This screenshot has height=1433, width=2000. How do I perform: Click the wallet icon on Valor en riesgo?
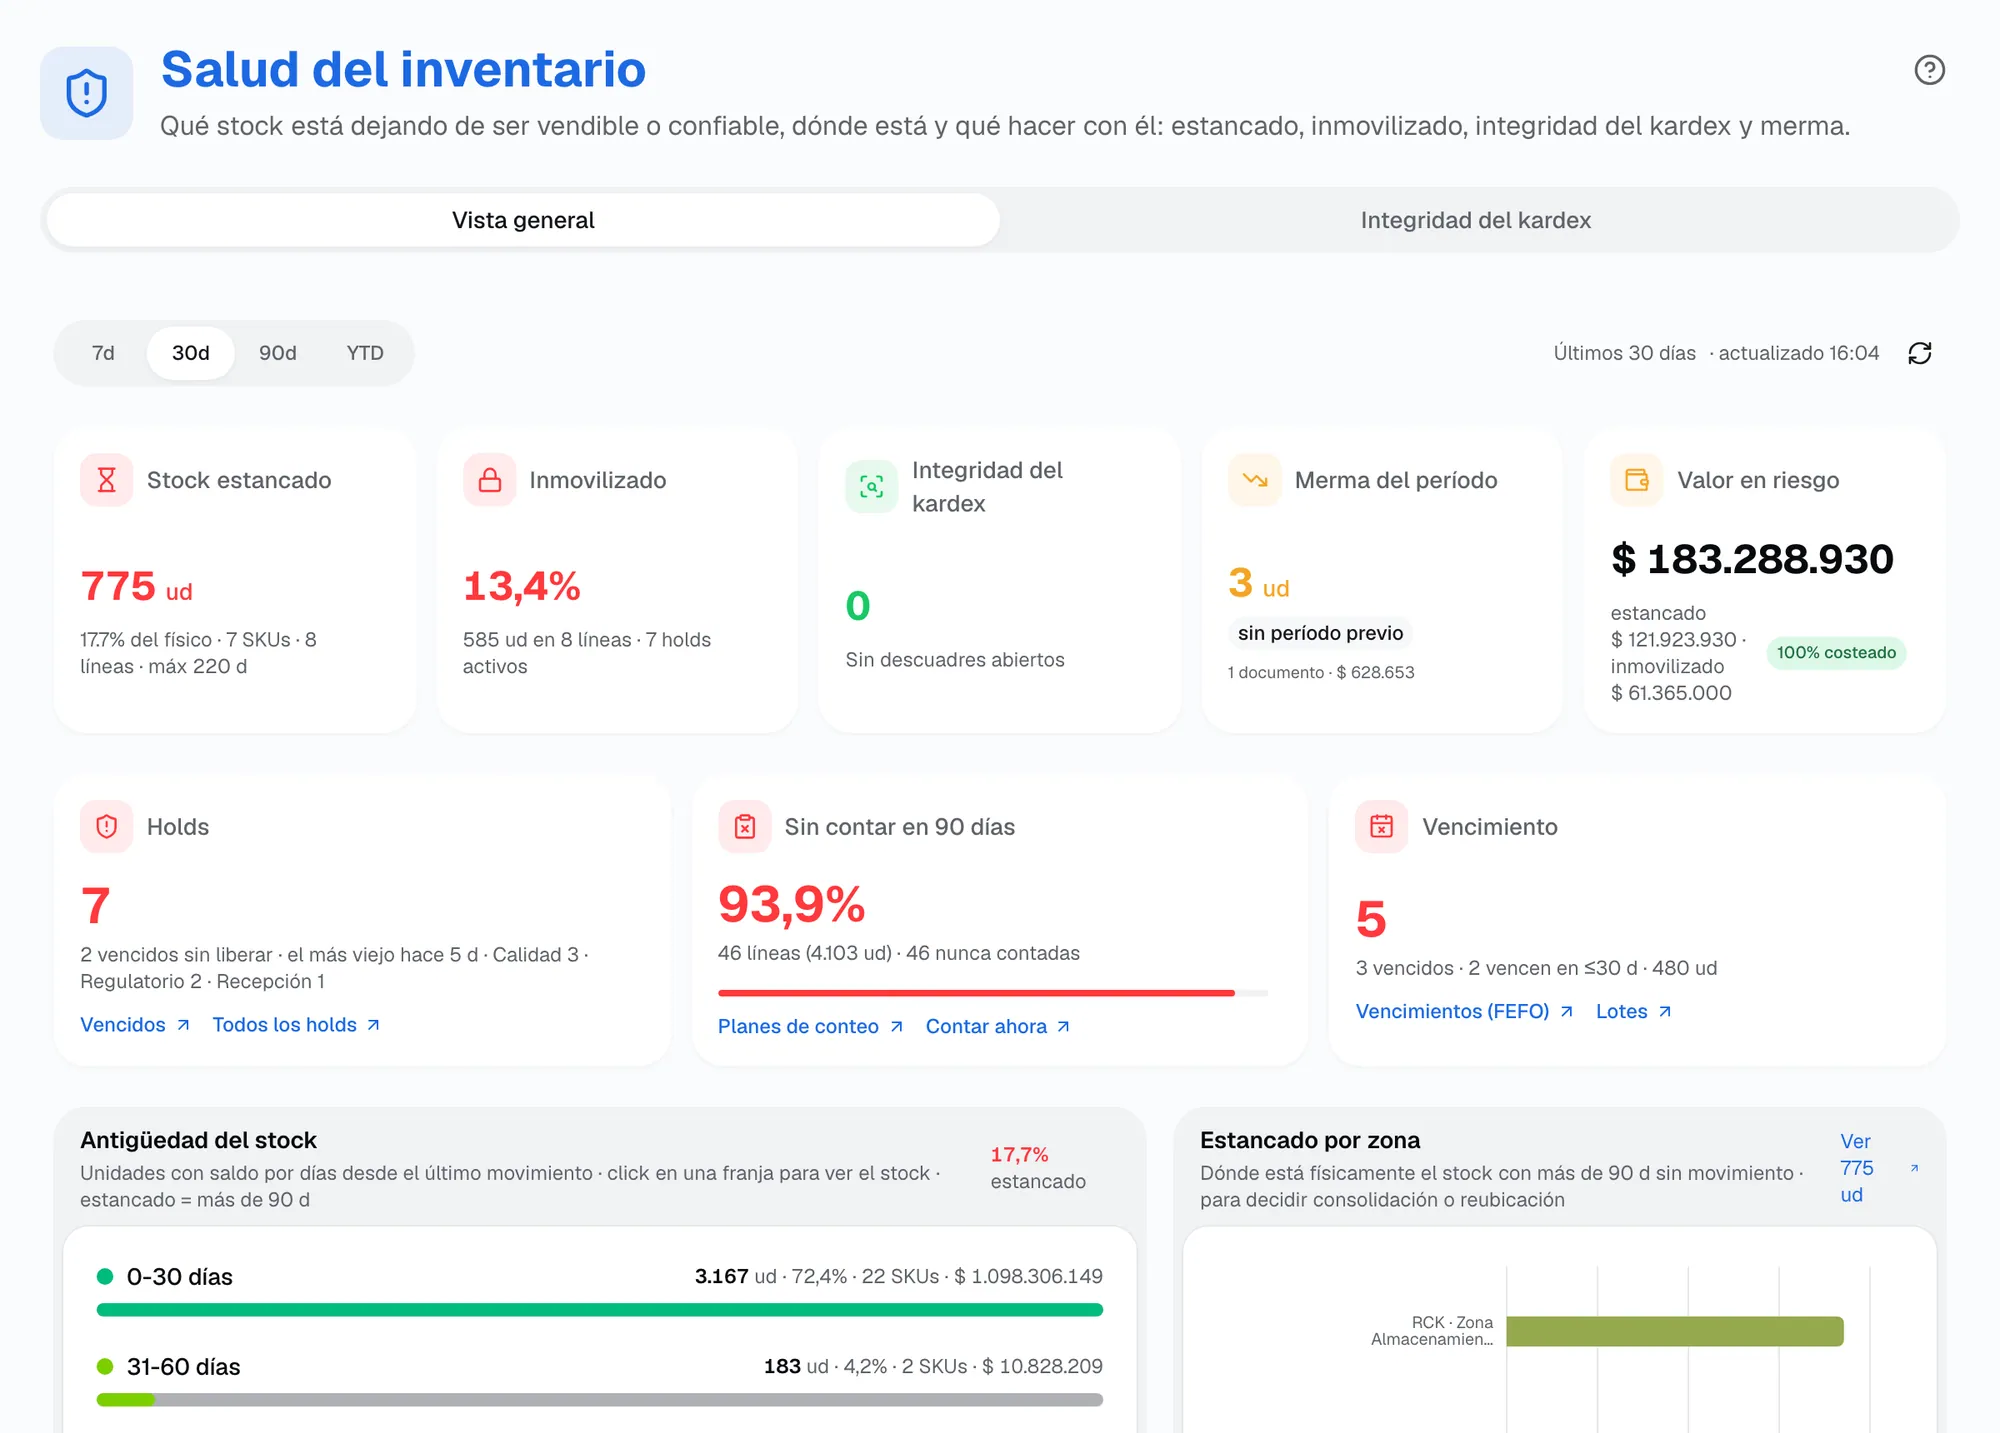(x=1637, y=480)
